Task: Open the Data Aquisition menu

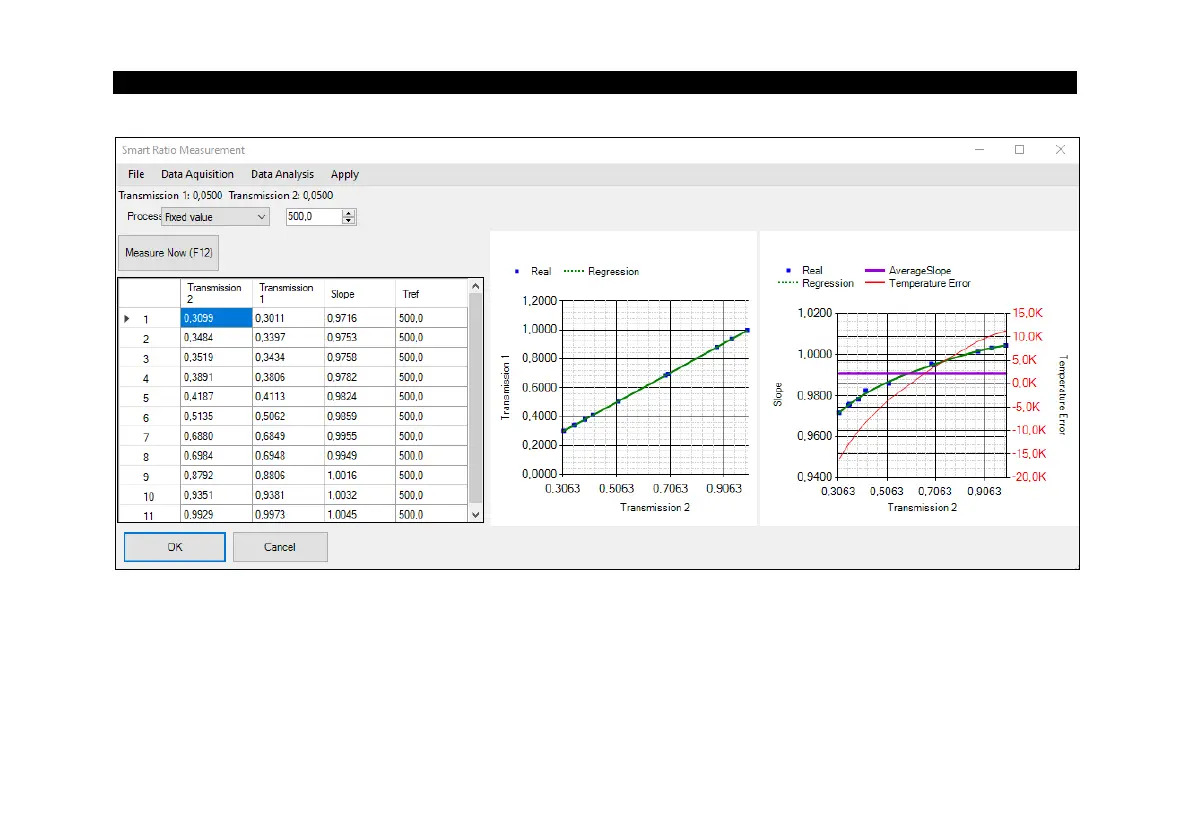Action: [x=197, y=174]
